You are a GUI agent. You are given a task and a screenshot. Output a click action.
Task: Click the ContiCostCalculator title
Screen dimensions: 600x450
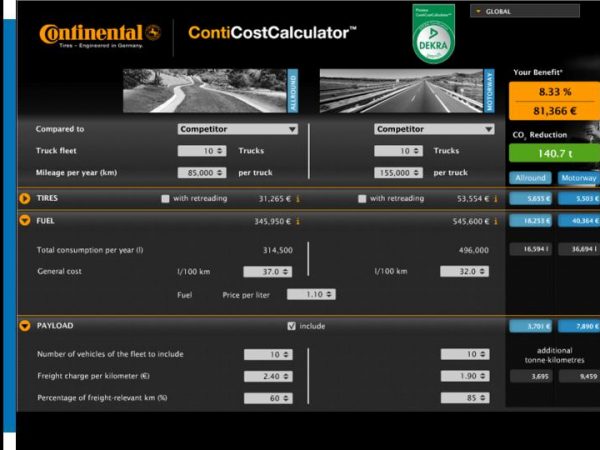click(272, 33)
